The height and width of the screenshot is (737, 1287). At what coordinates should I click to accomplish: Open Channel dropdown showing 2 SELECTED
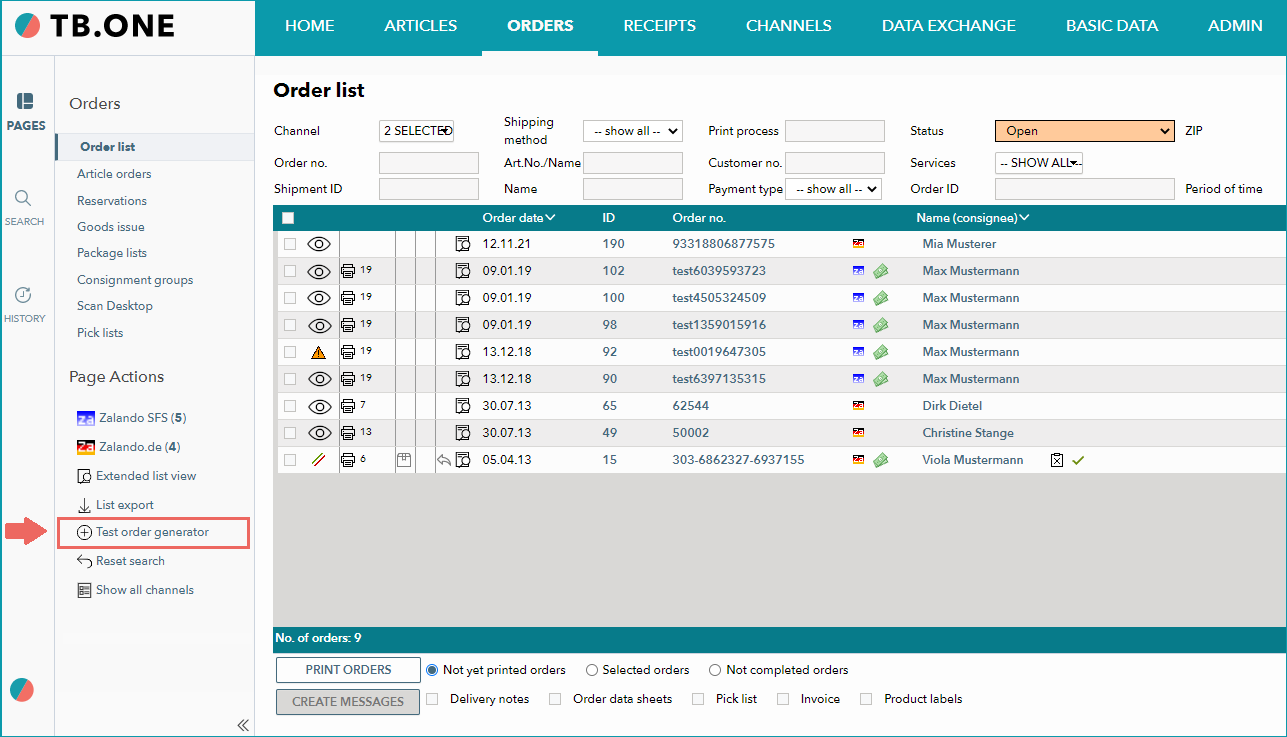(417, 131)
